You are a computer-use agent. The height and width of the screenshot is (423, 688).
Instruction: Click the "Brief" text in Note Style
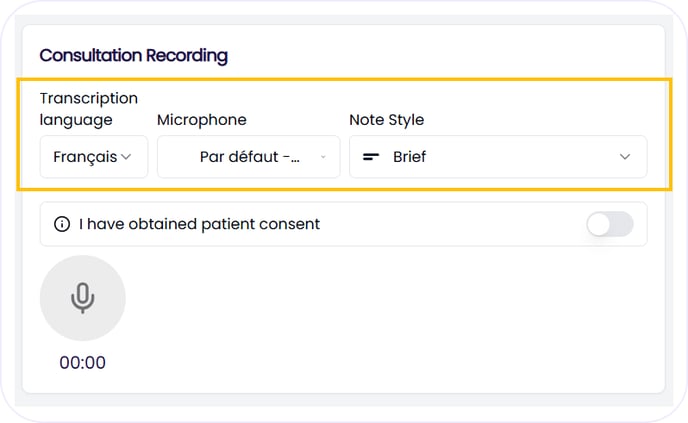tap(410, 157)
